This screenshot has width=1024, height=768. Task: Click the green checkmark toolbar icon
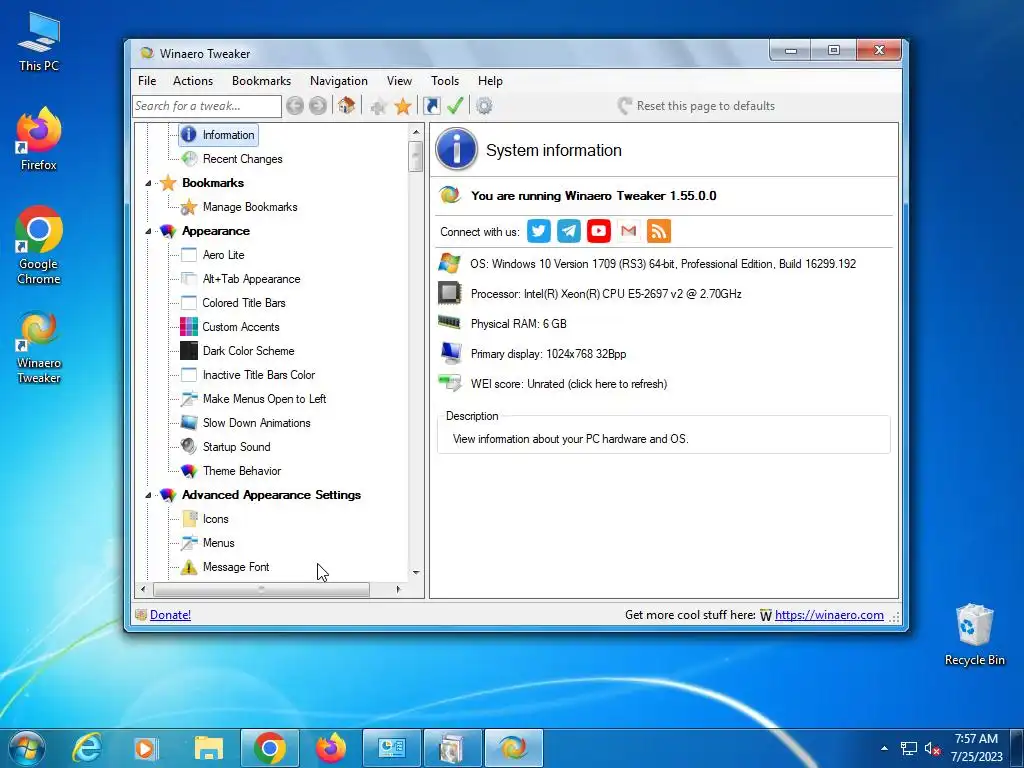click(455, 105)
